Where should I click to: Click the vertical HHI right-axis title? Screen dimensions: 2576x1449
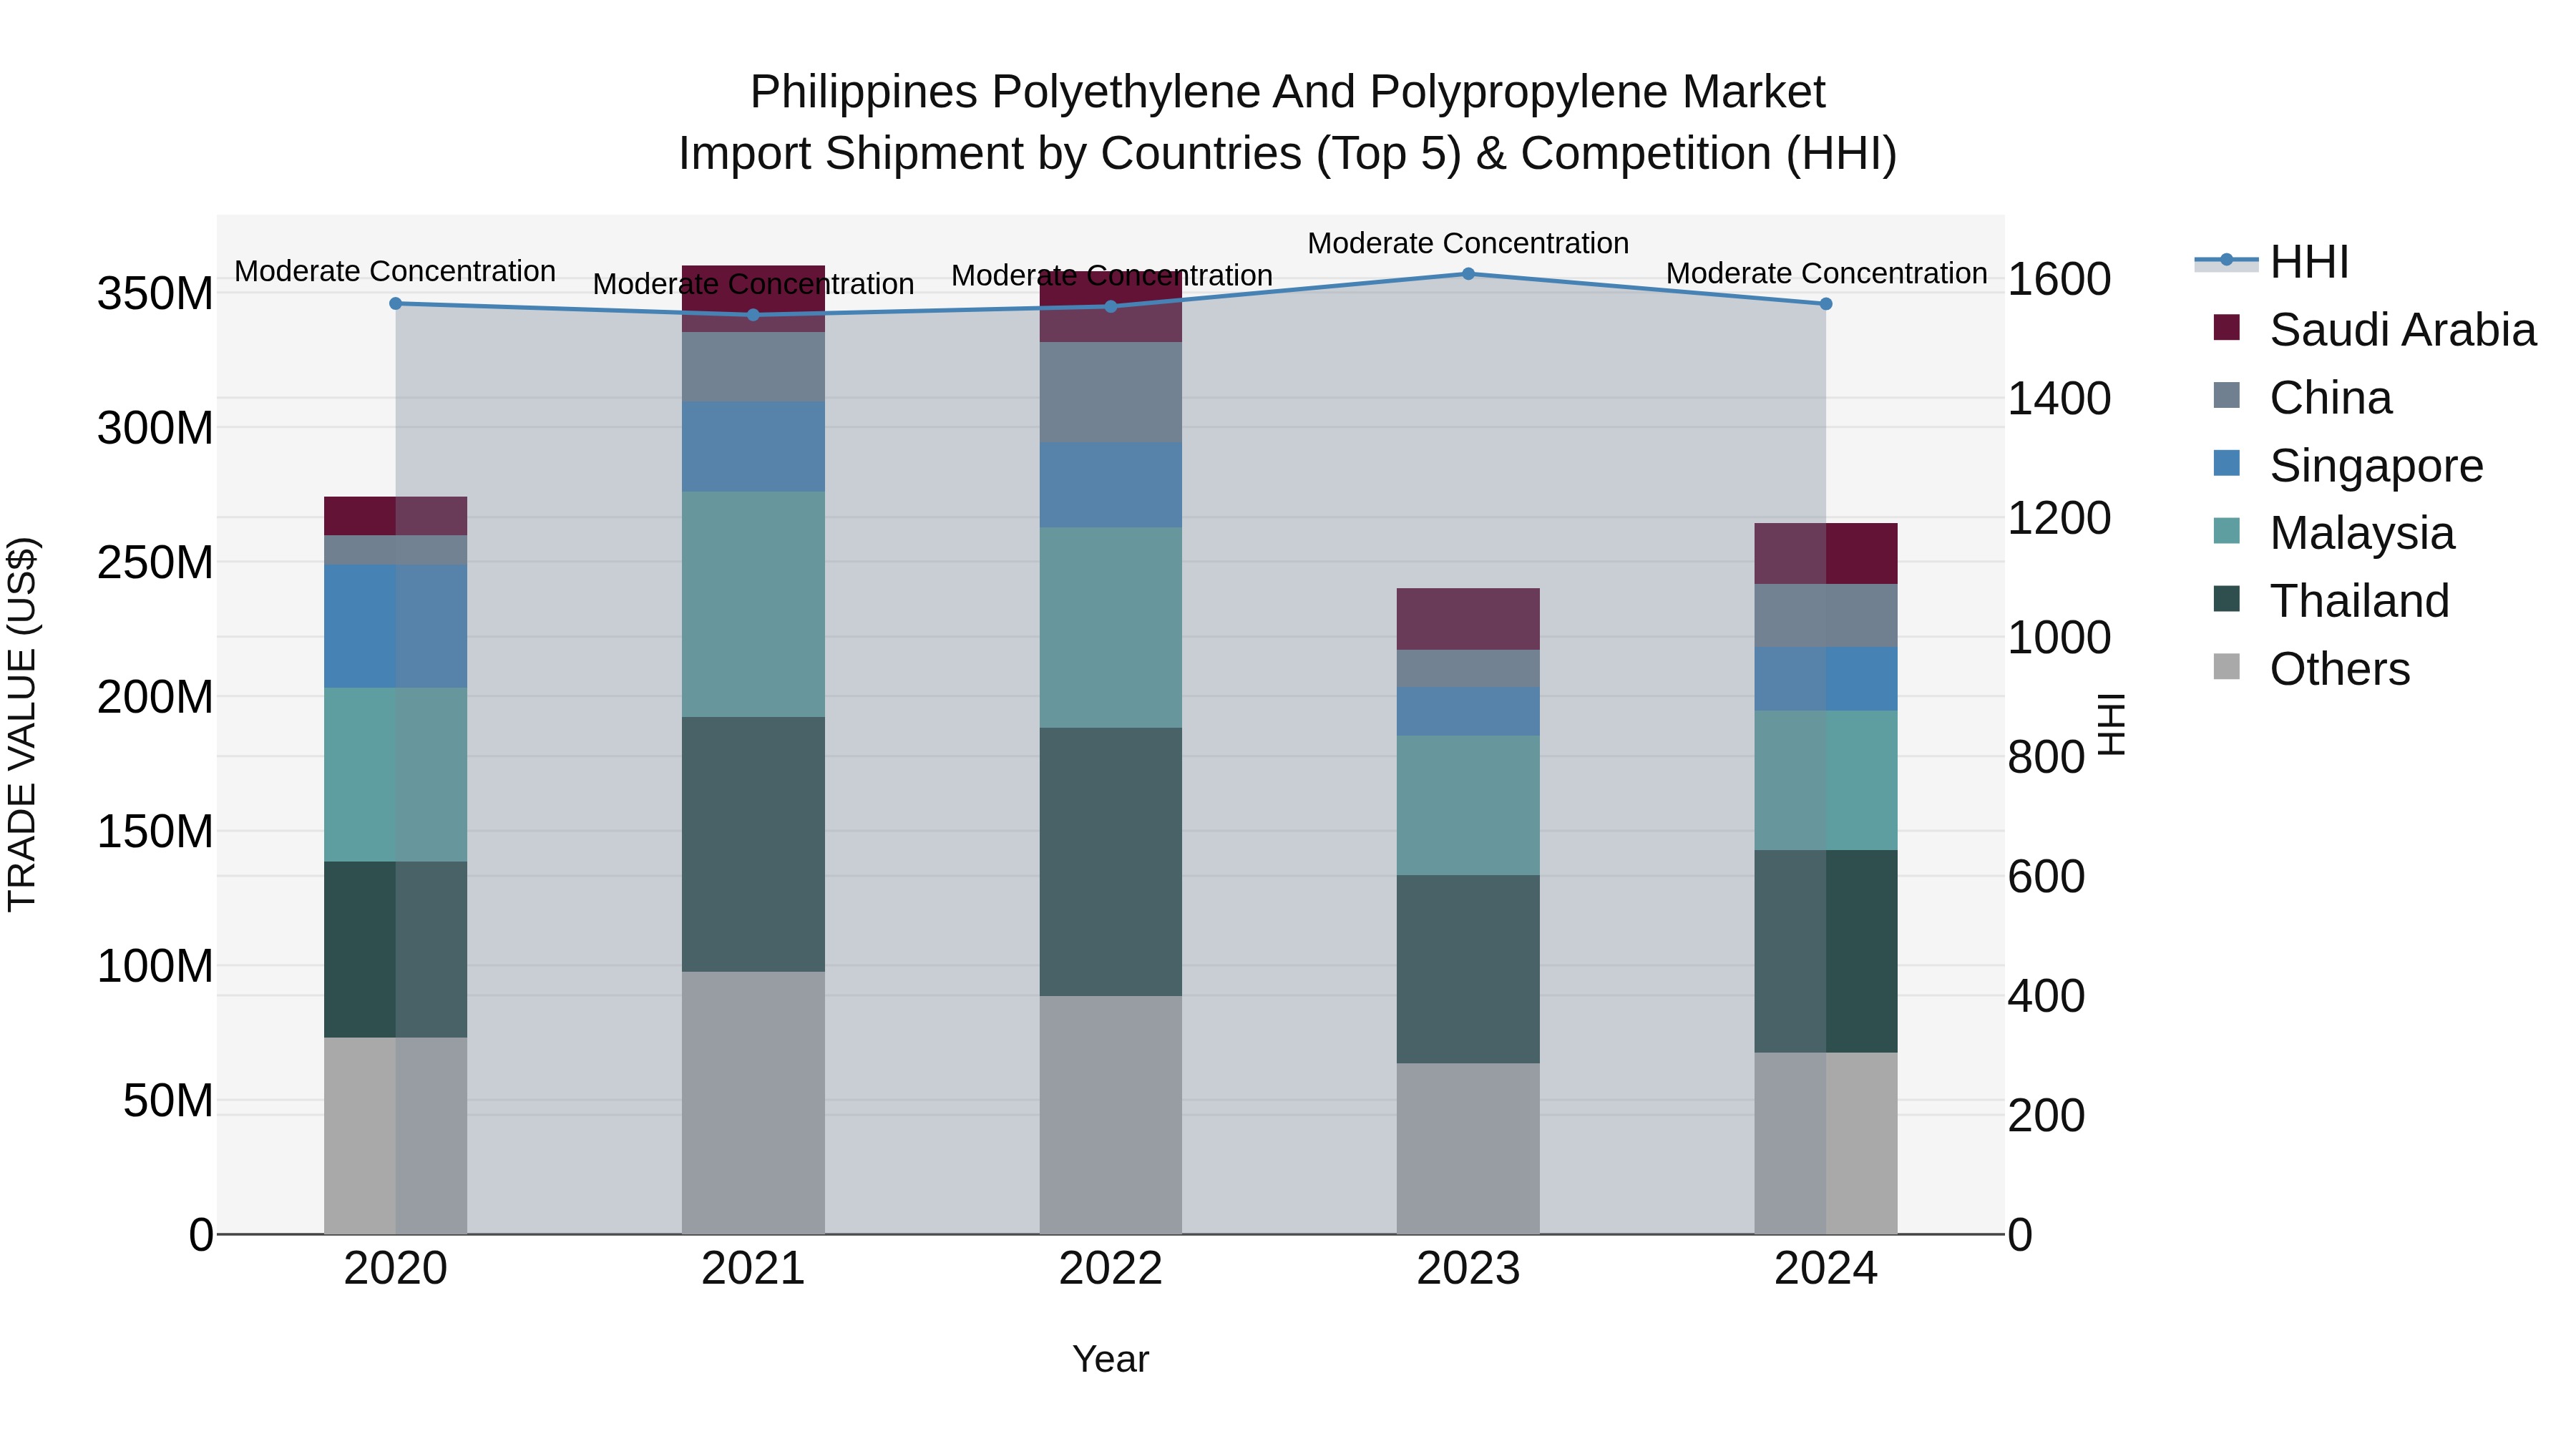pyautogui.click(x=2110, y=724)
